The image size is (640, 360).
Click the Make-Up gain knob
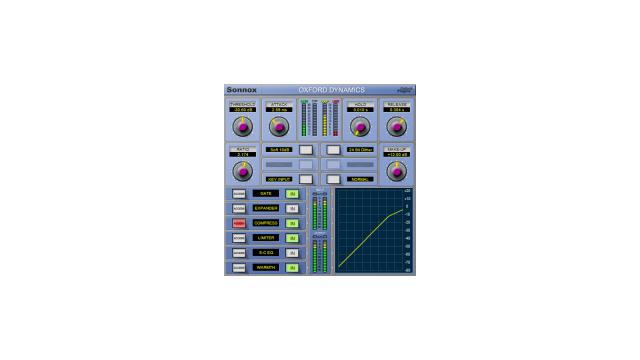pos(397,171)
